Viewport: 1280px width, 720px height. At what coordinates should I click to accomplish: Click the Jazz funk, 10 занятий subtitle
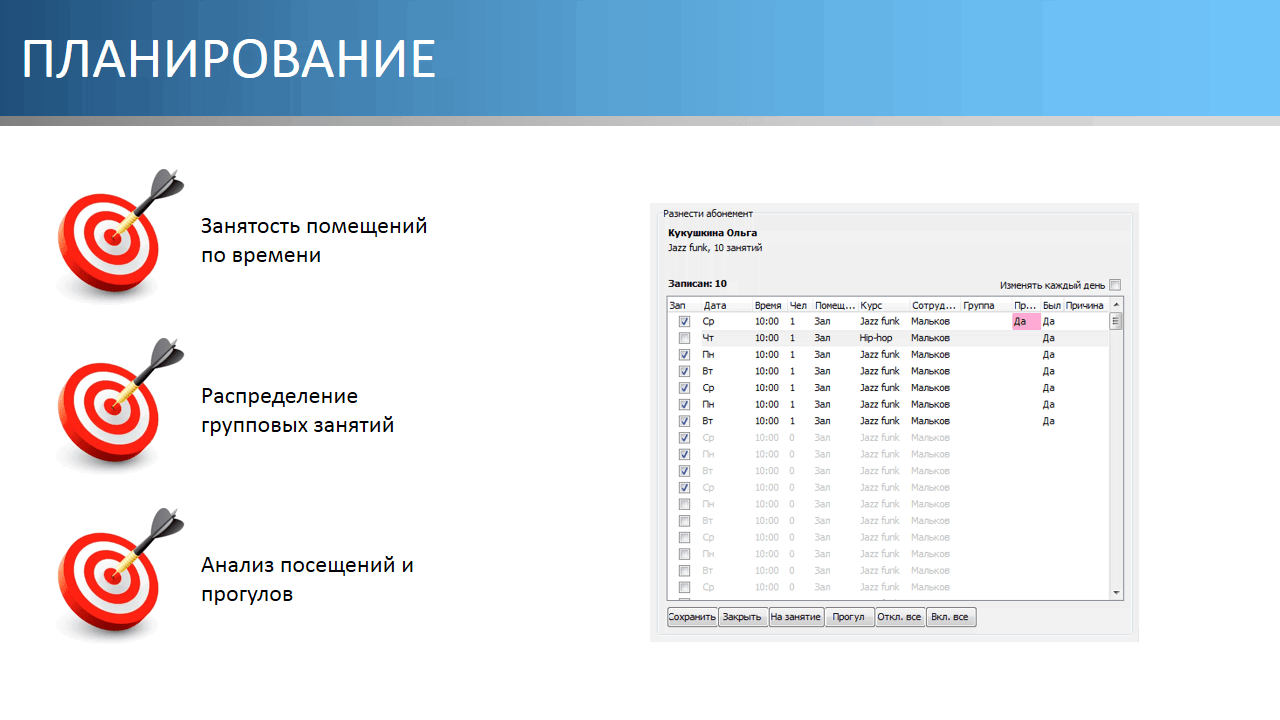click(715, 247)
